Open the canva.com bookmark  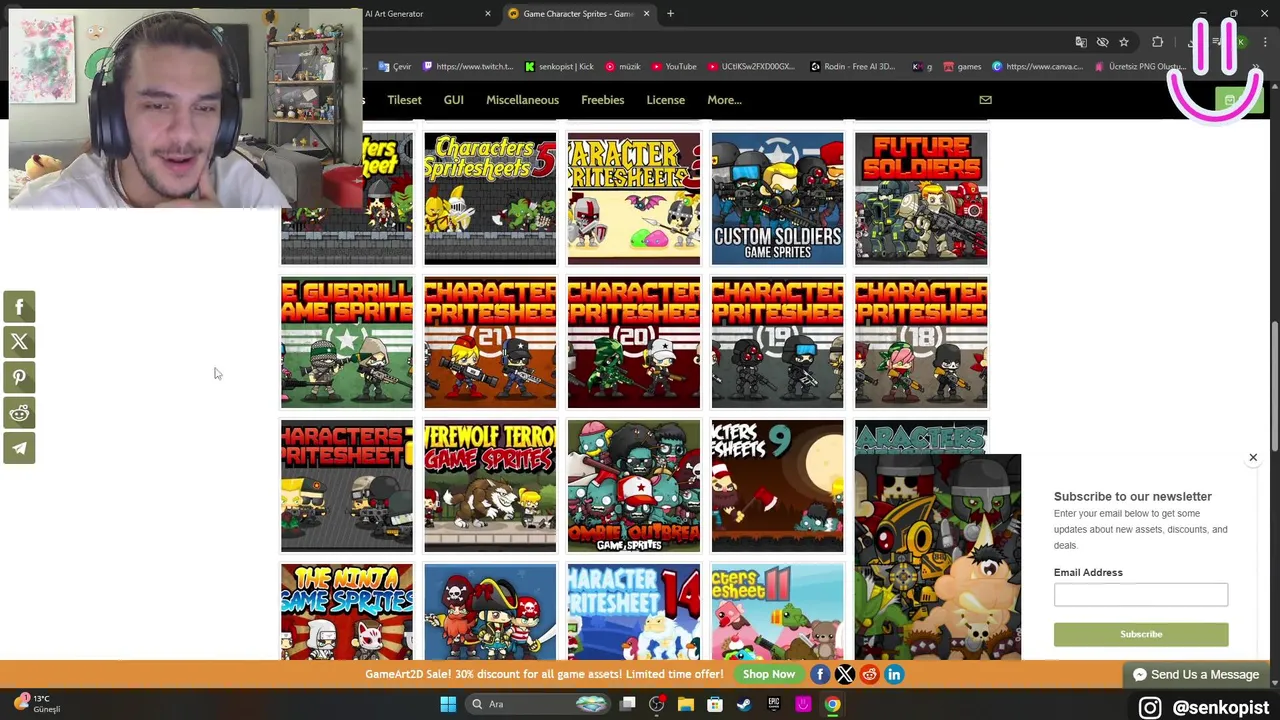[x=1037, y=67]
